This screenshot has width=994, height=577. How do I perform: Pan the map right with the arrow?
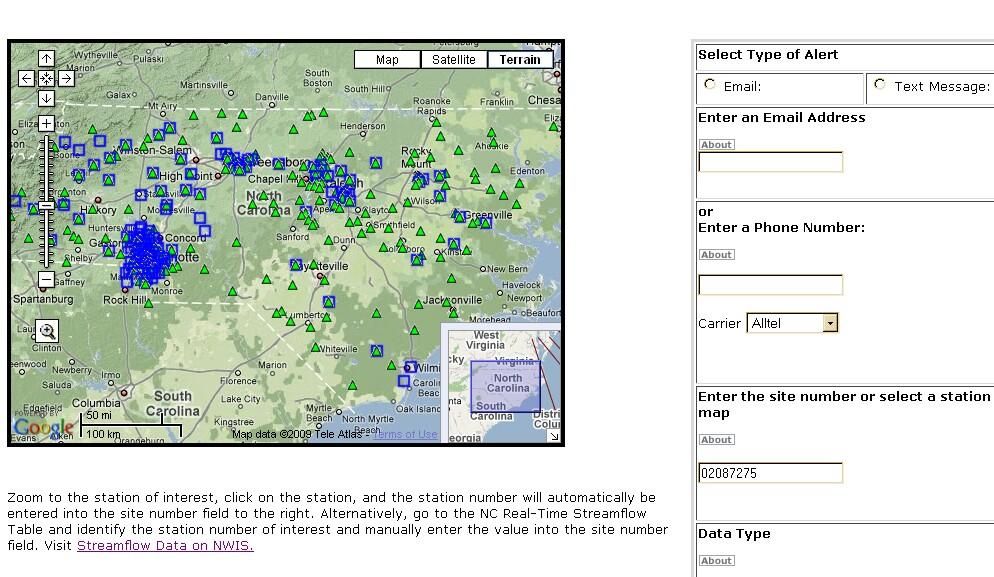66,78
